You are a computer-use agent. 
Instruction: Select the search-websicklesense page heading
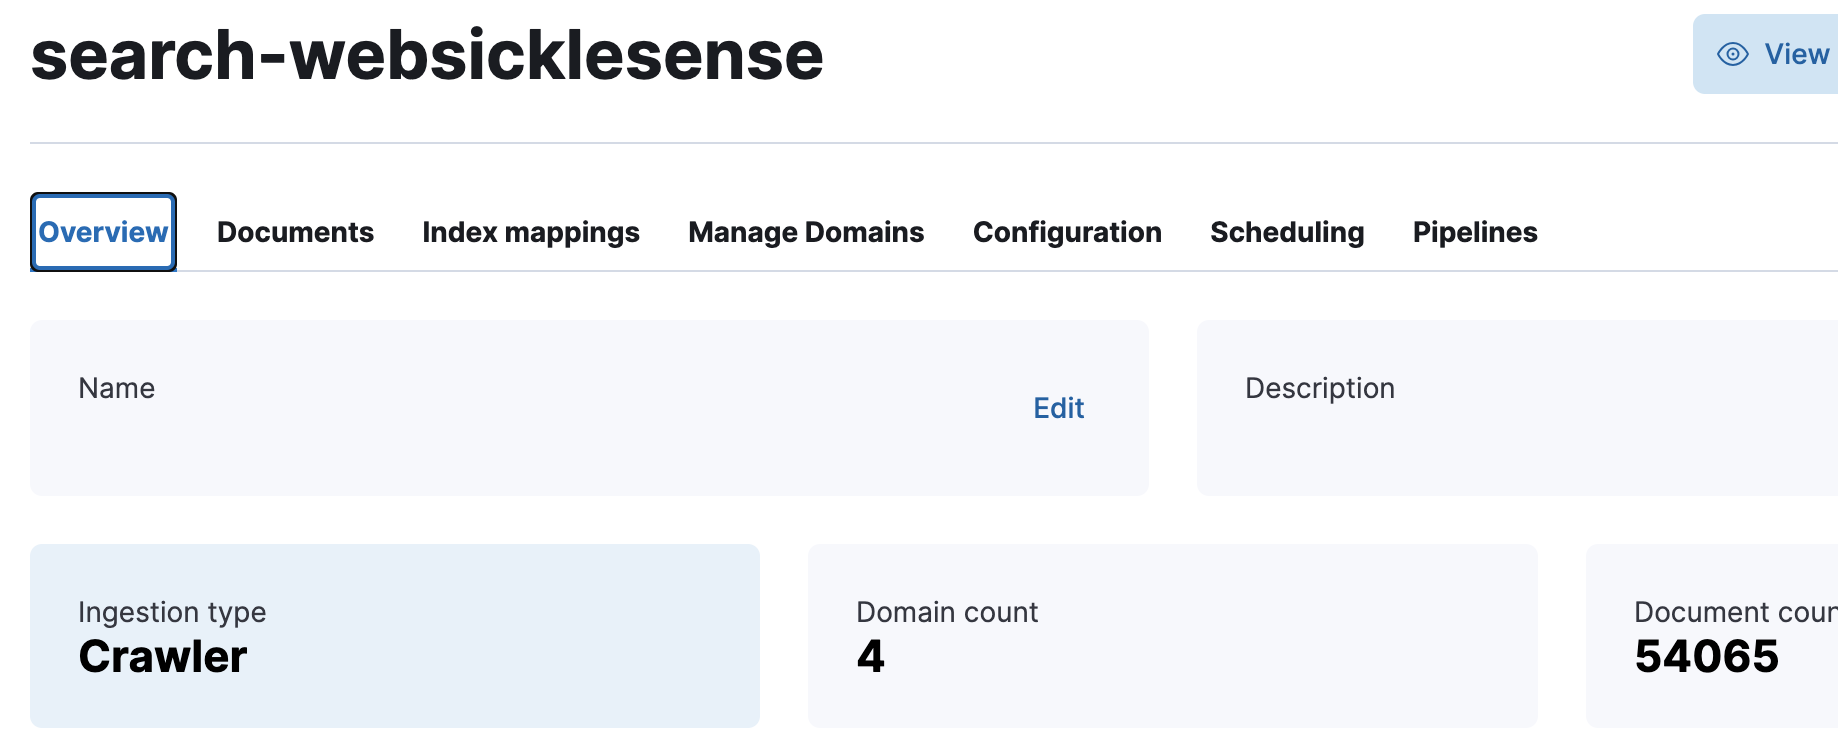[x=427, y=56]
